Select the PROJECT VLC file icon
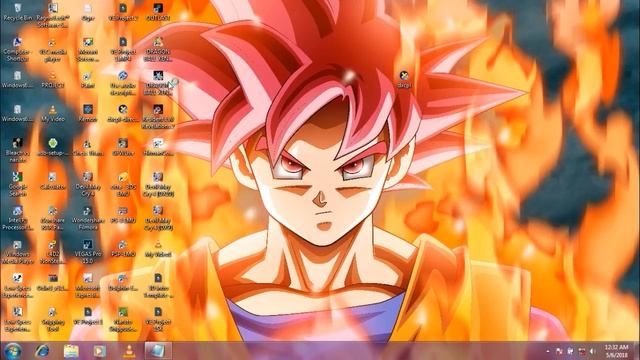This screenshot has height=360, width=640. [x=53, y=79]
